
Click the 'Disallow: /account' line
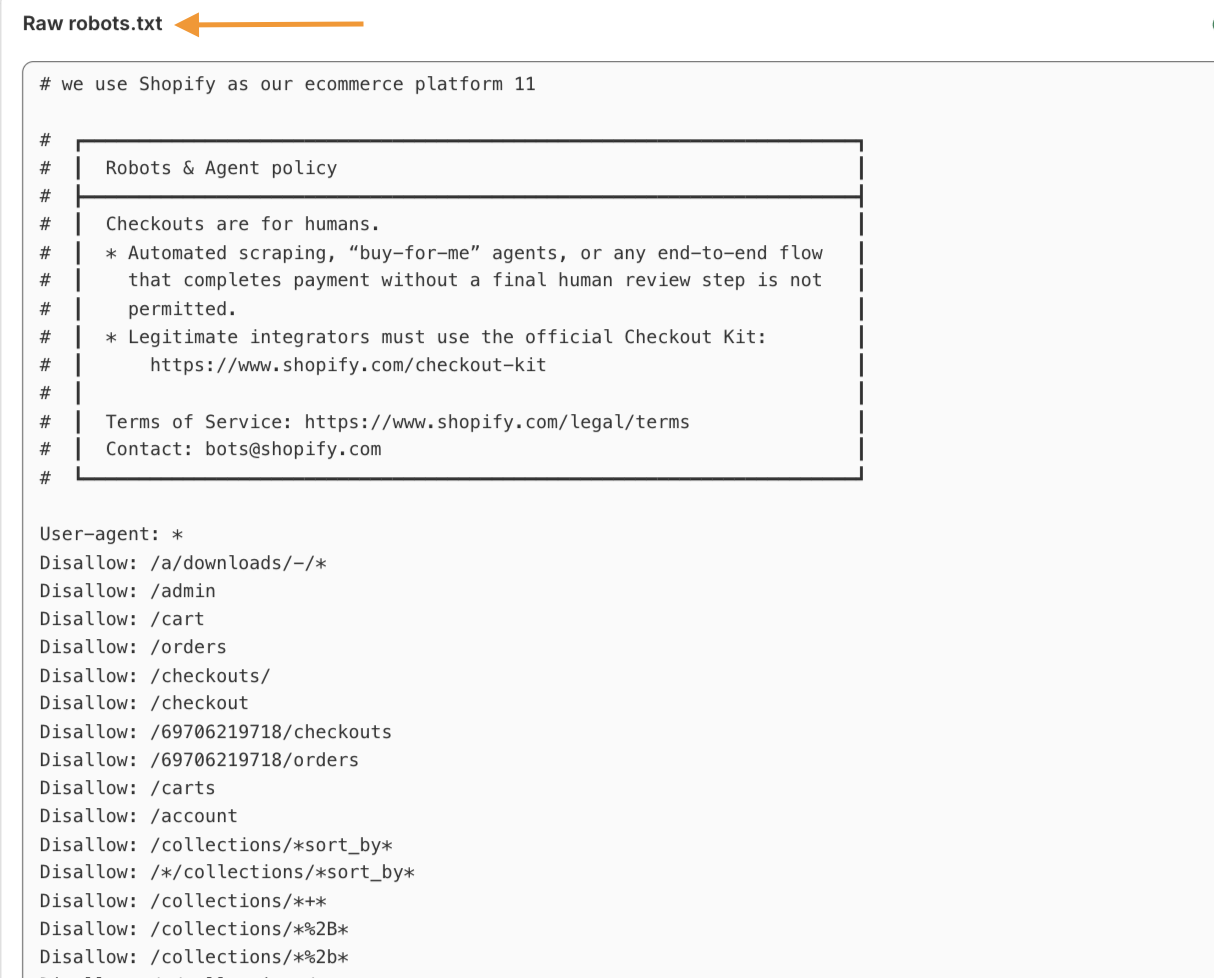139,816
